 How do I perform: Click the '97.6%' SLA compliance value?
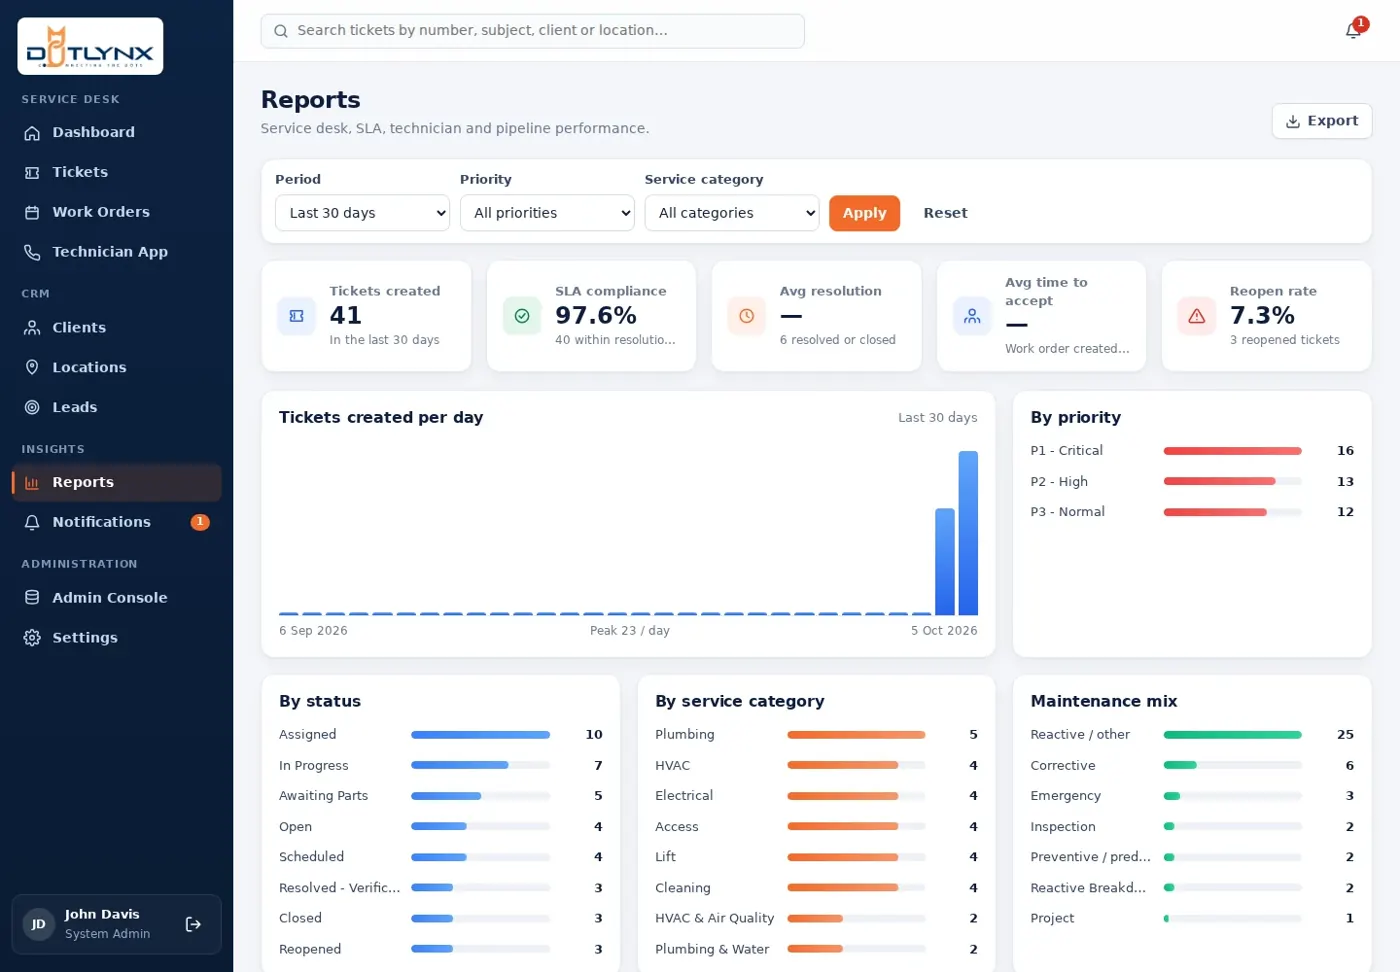(596, 316)
